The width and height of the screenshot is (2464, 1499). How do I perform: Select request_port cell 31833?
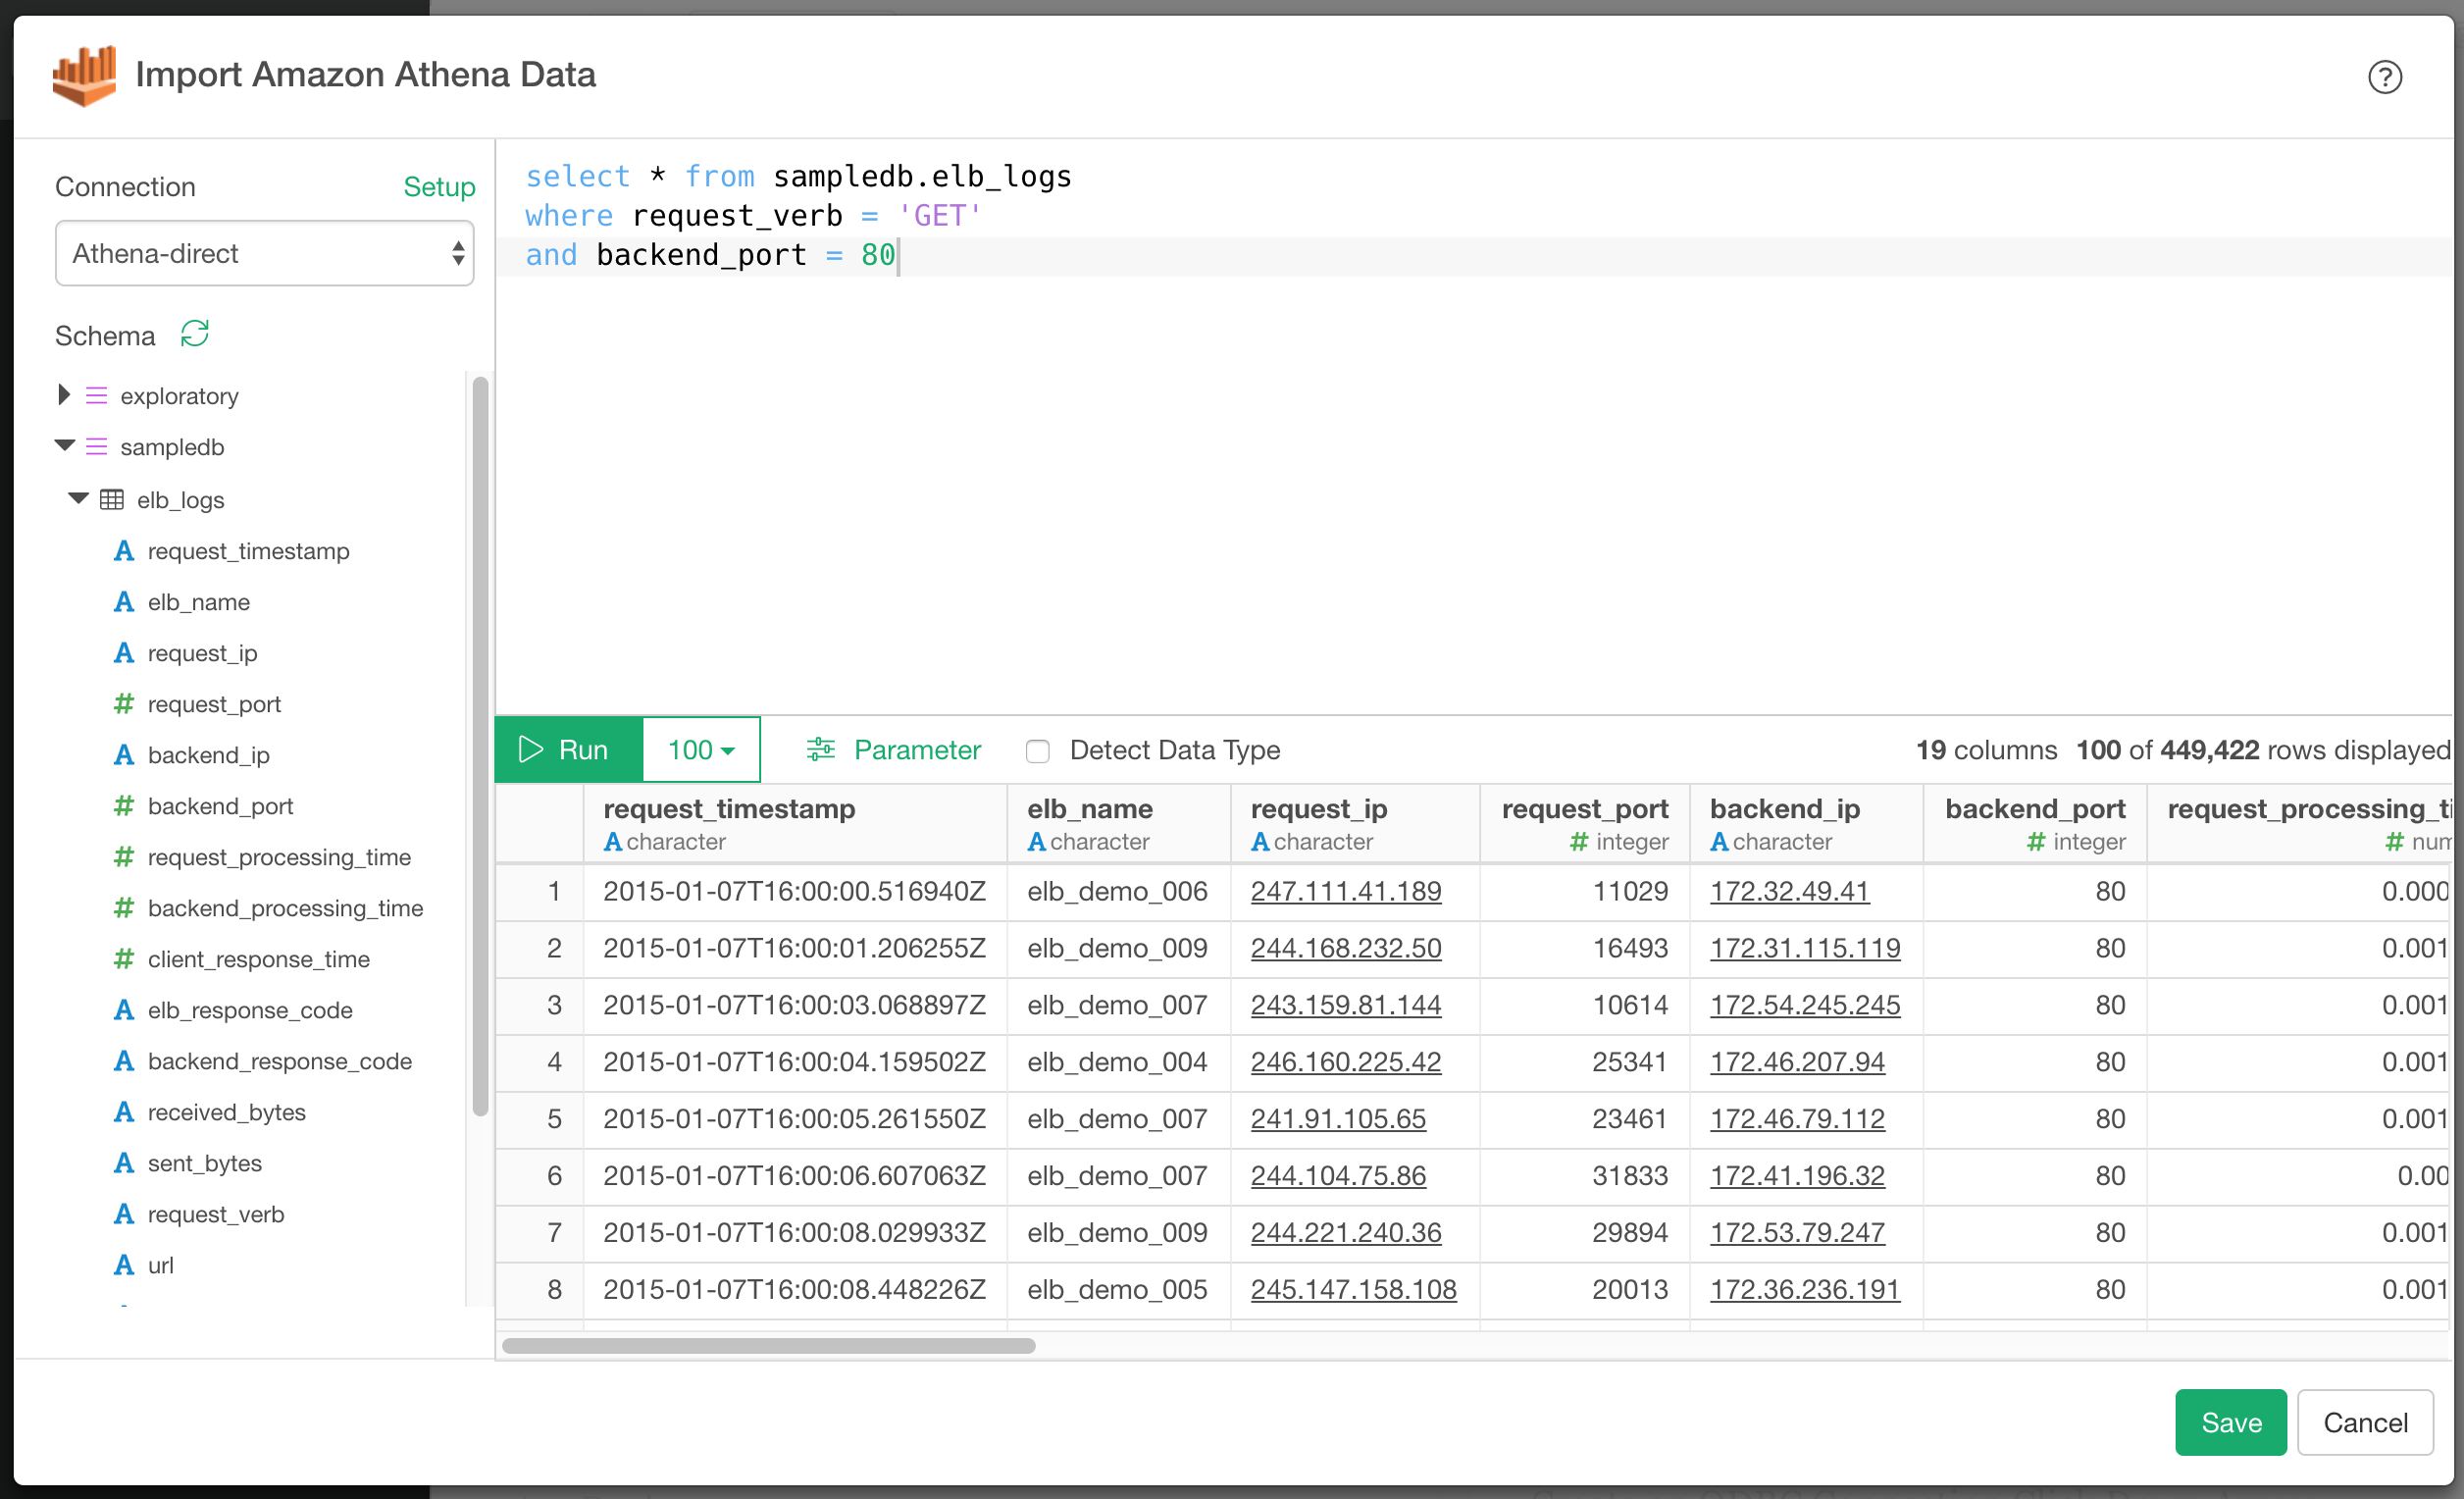(x=1585, y=1176)
